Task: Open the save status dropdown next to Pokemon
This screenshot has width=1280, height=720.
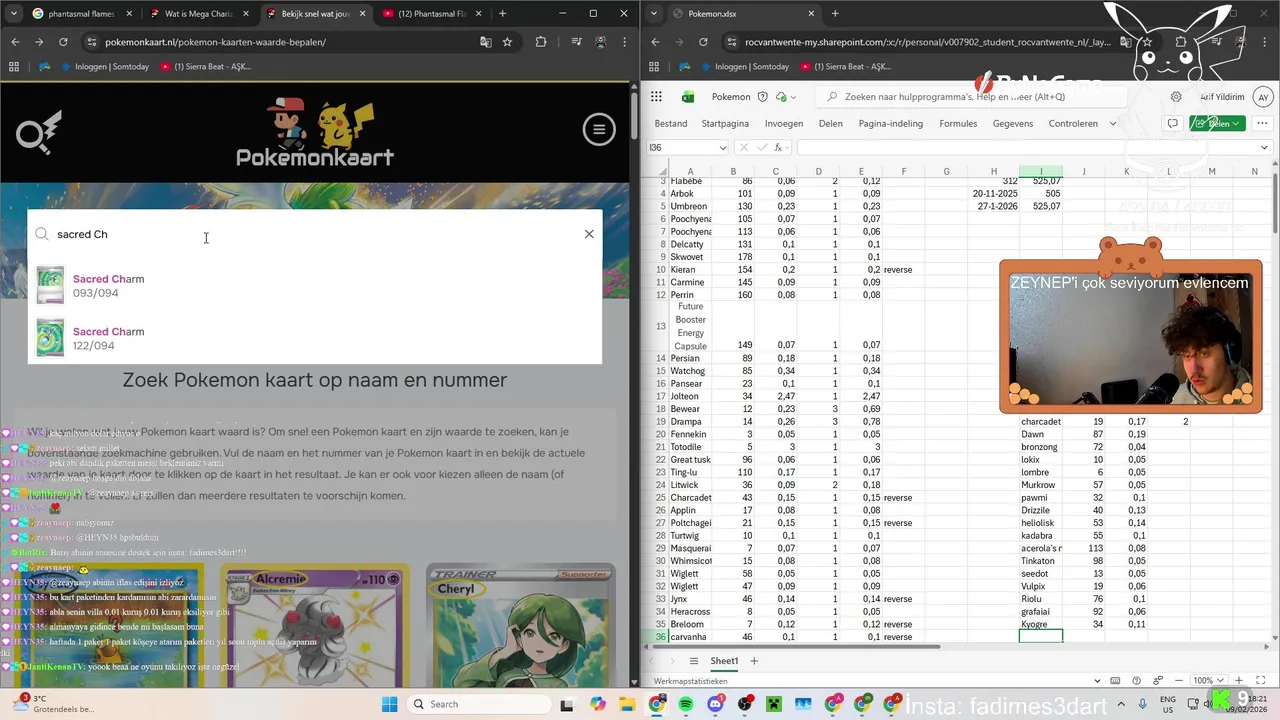Action: [793, 97]
